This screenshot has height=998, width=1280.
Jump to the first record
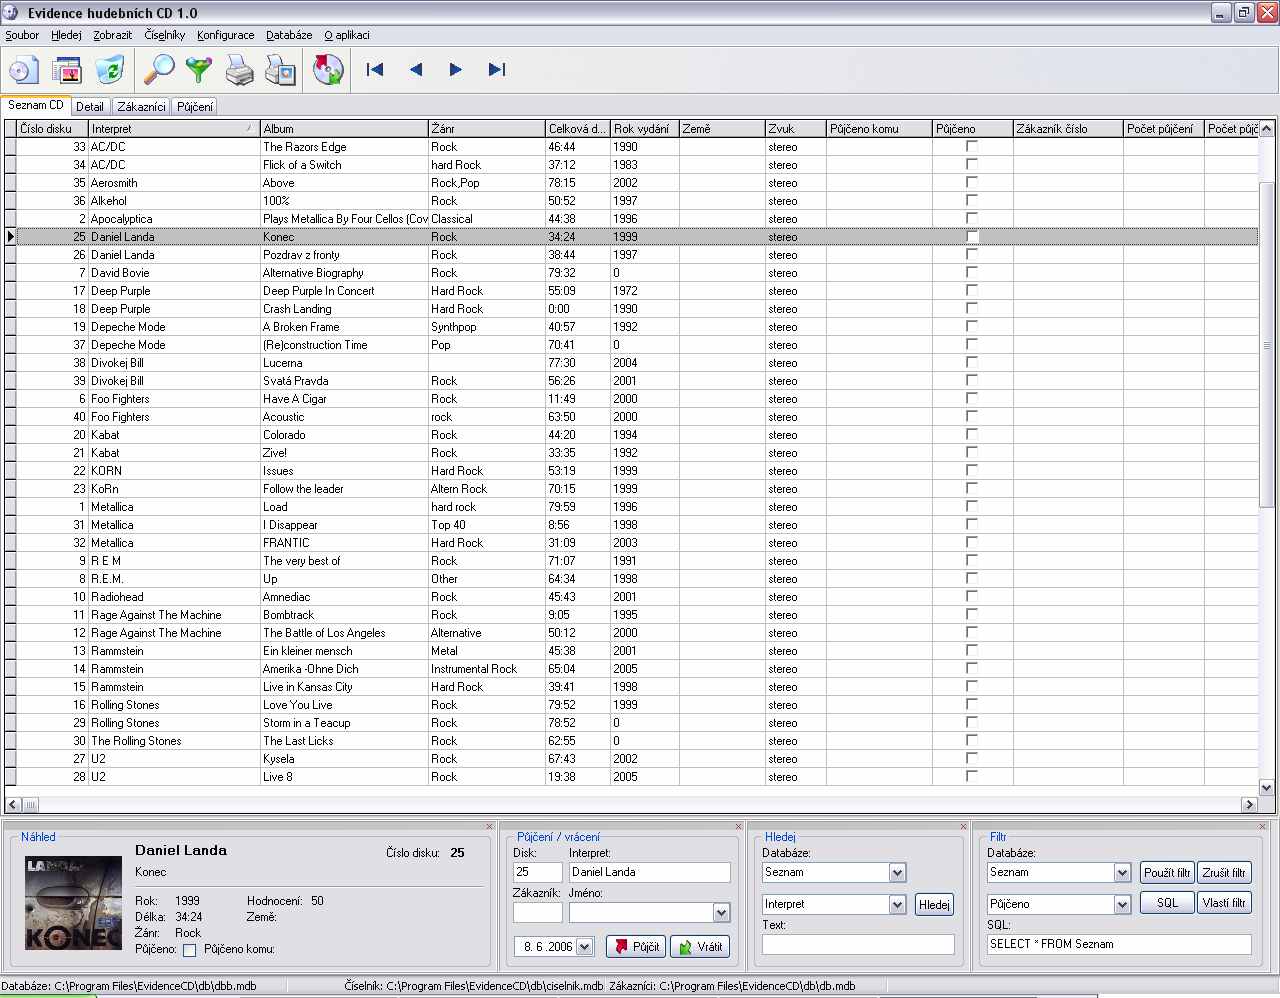[375, 70]
